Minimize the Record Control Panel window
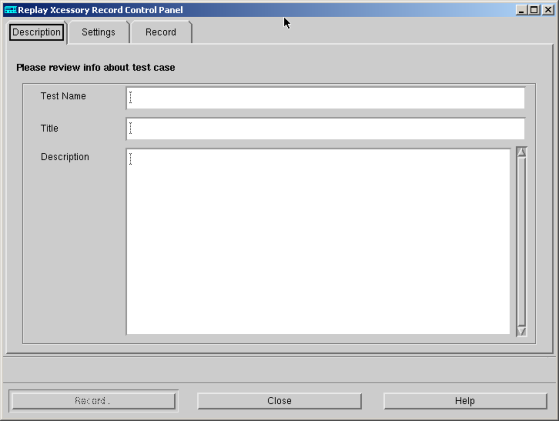 (522, 10)
